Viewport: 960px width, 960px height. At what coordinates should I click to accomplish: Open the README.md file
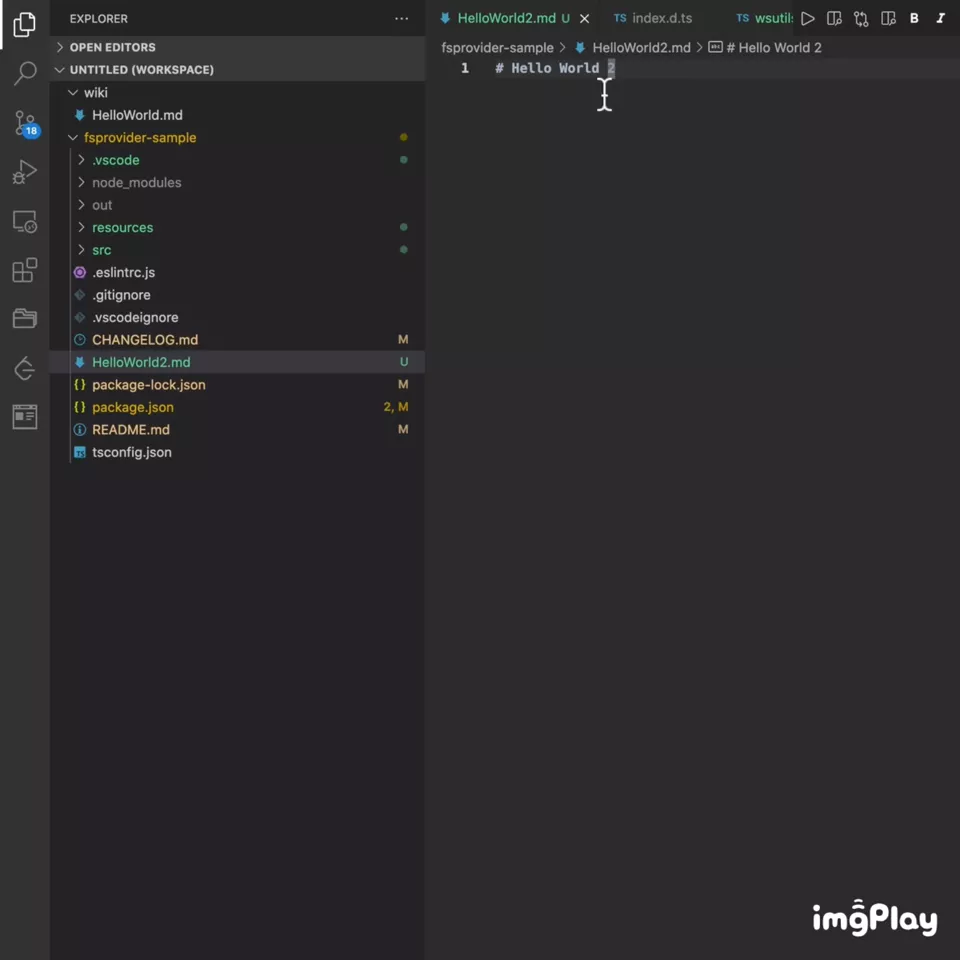[x=237, y=430]
